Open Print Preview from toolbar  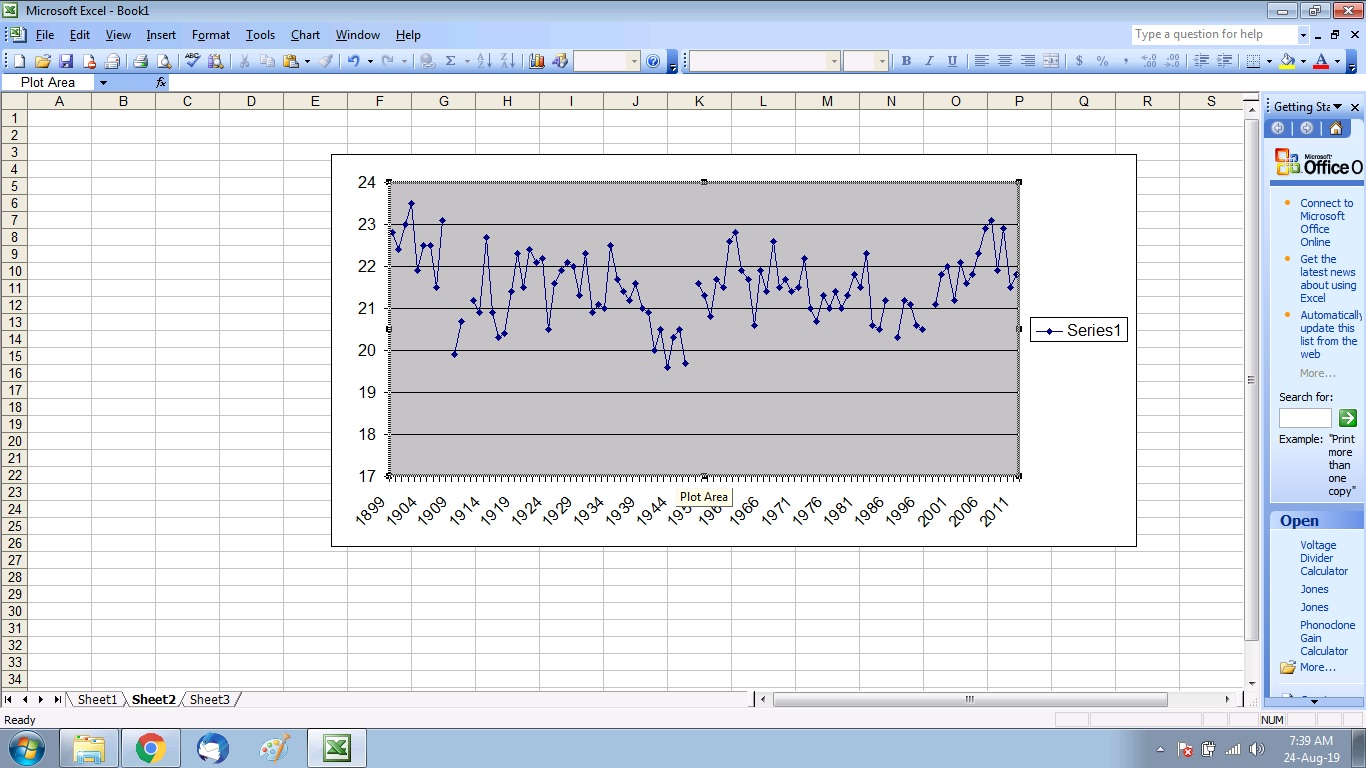pos(164,61)
